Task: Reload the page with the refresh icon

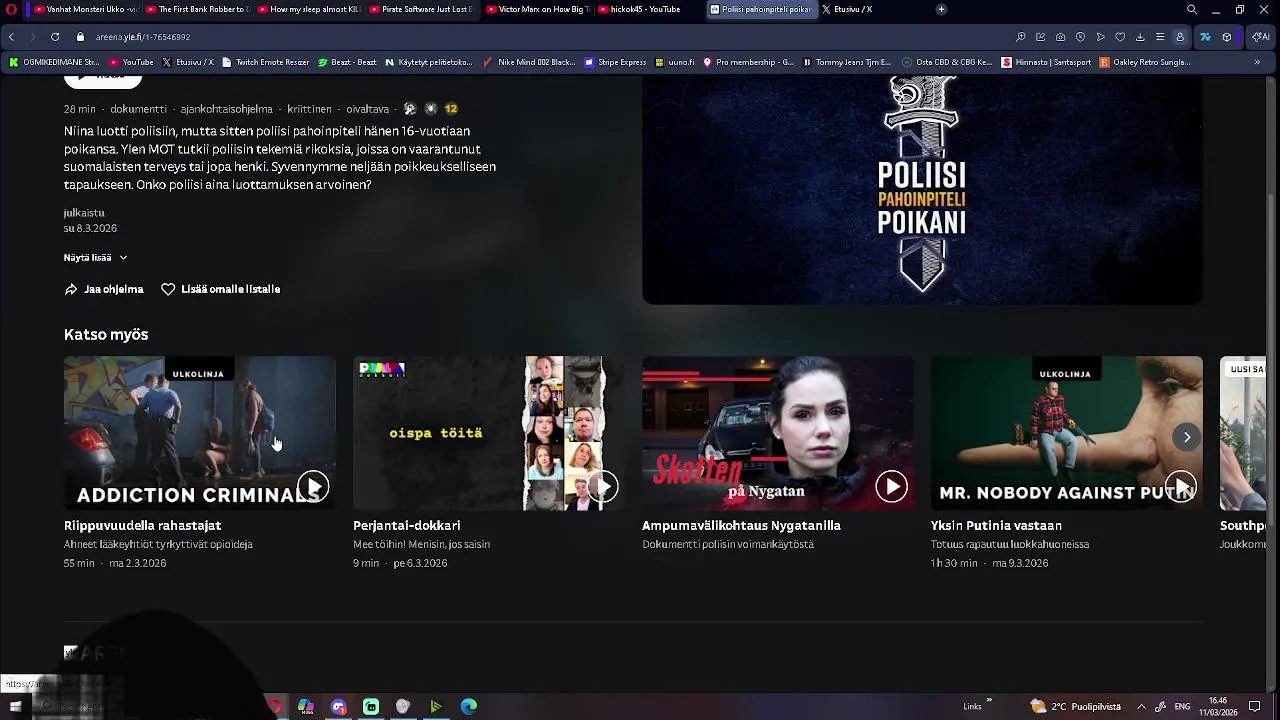Action: click(55, 37)
